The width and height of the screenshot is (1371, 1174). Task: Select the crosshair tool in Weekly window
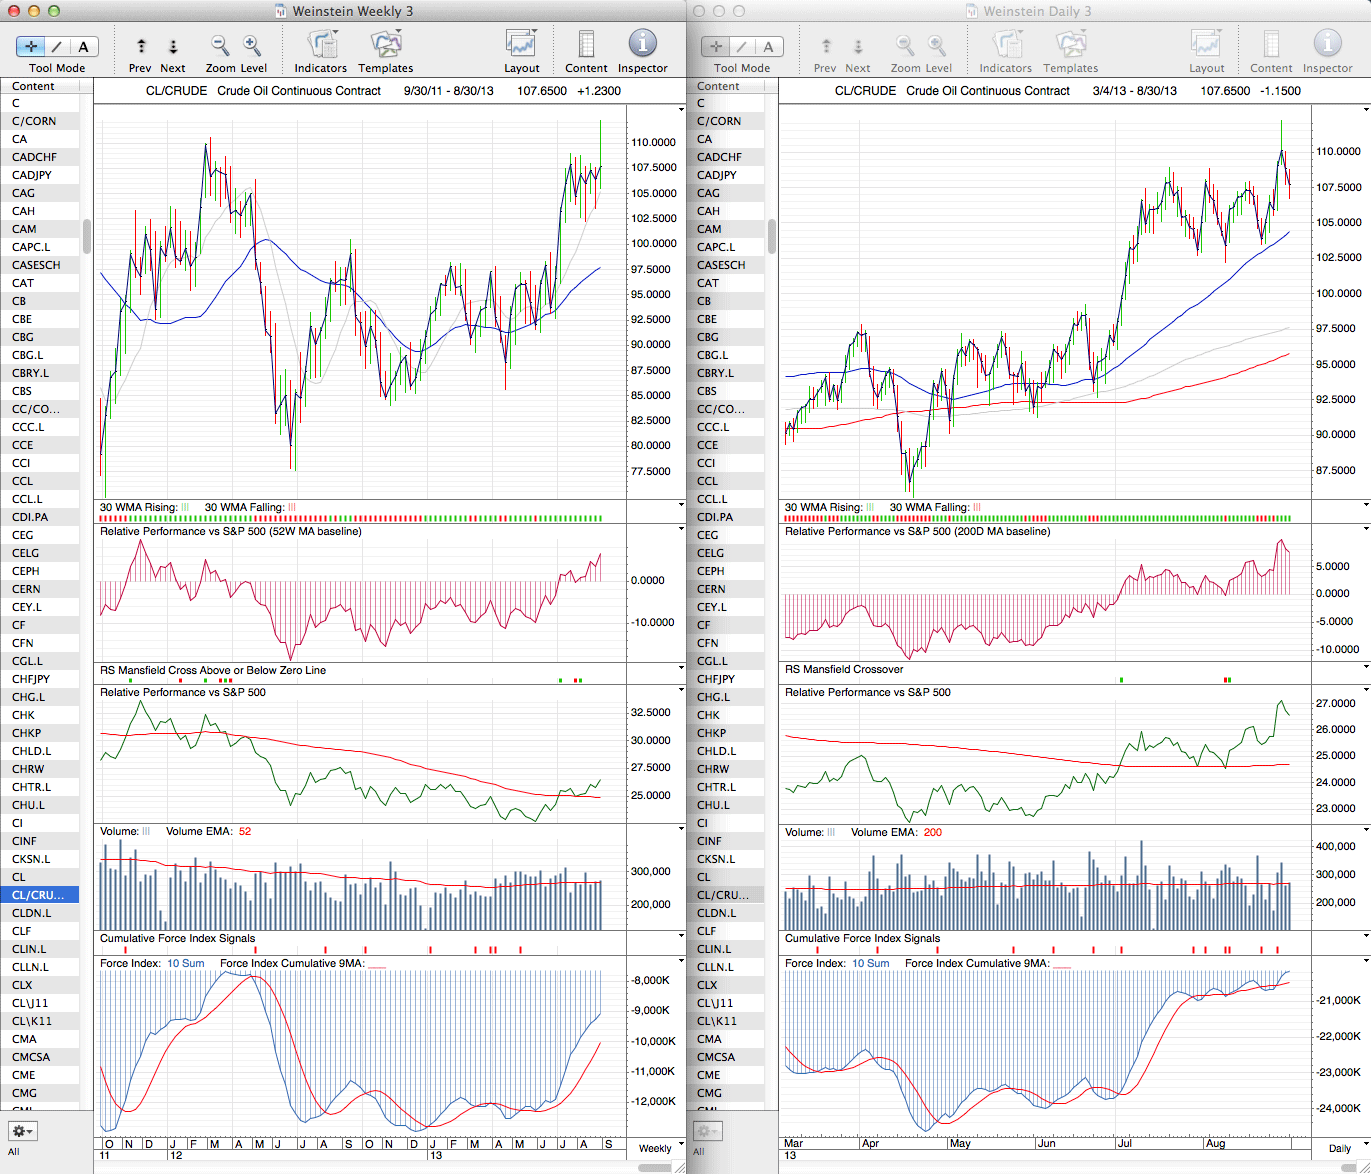[31, 46]
